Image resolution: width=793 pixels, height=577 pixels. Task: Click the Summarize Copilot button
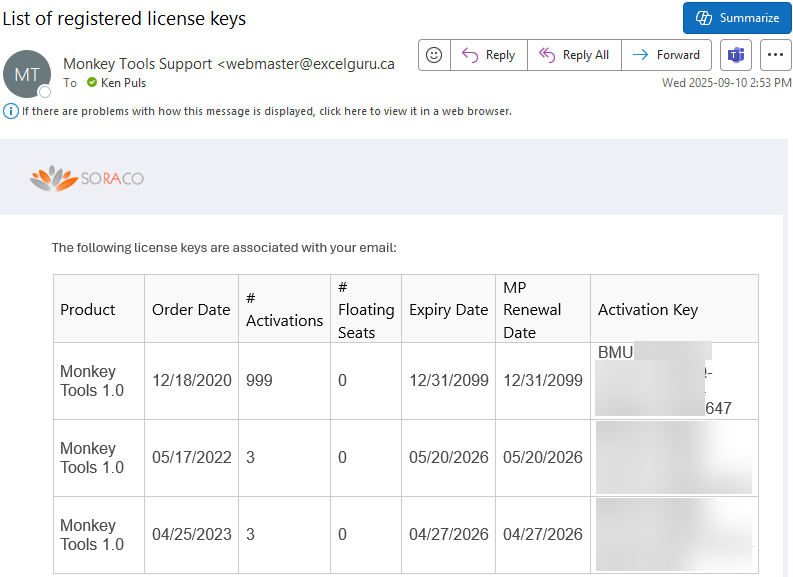point(737,18)
